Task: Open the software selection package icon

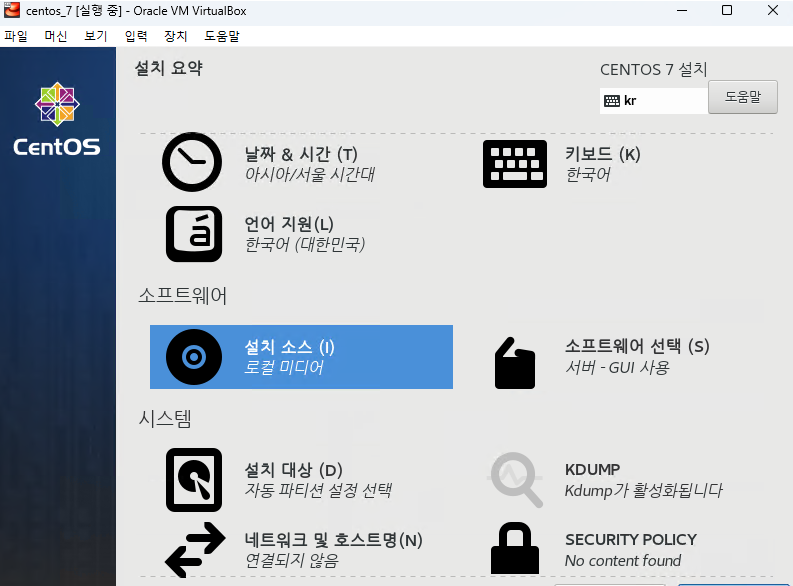Action: tap(514, 363)
